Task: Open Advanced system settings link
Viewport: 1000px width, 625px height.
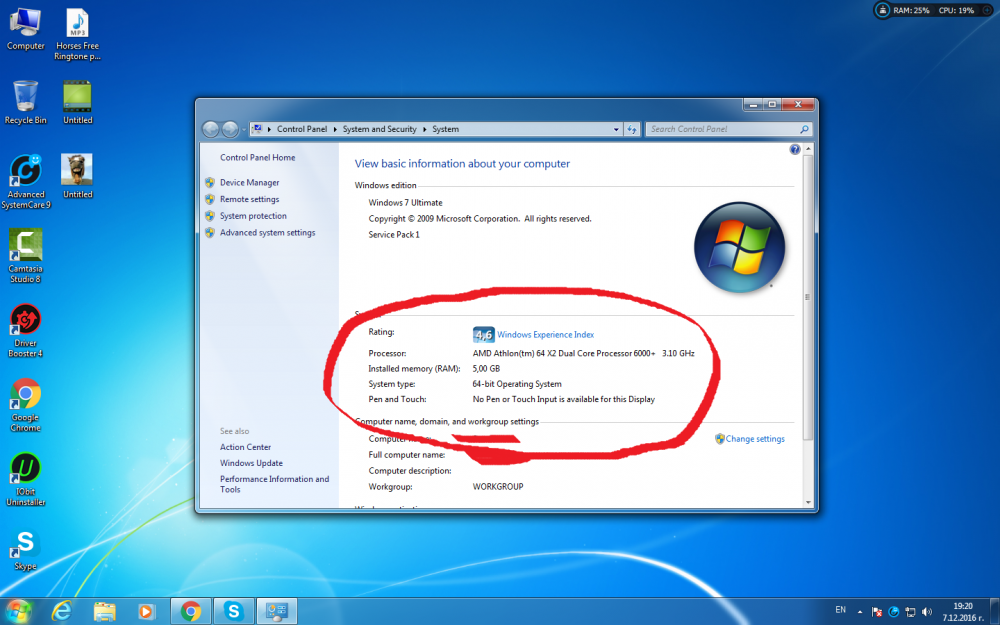Action: click(x=267, y=233)
